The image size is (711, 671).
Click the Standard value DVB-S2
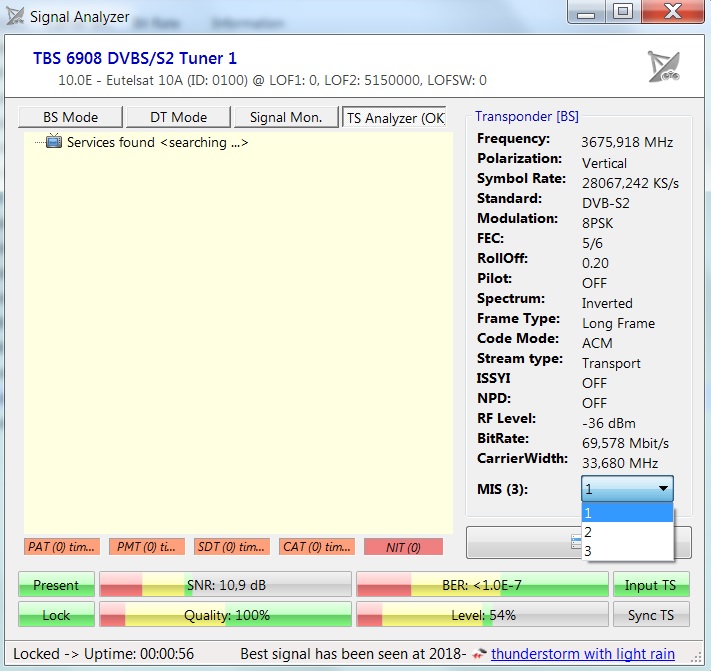pos(606,203)
